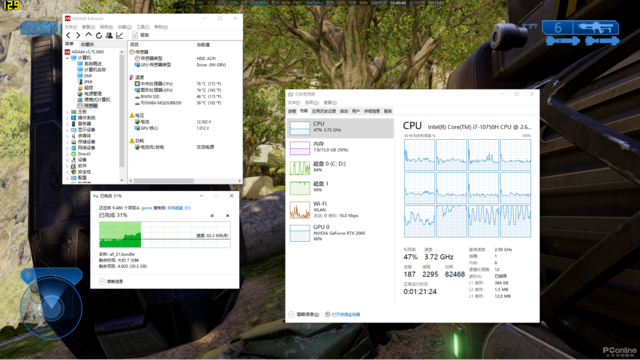
Task: Select Wi-Fi in performance list
Action: pos(340,209)
